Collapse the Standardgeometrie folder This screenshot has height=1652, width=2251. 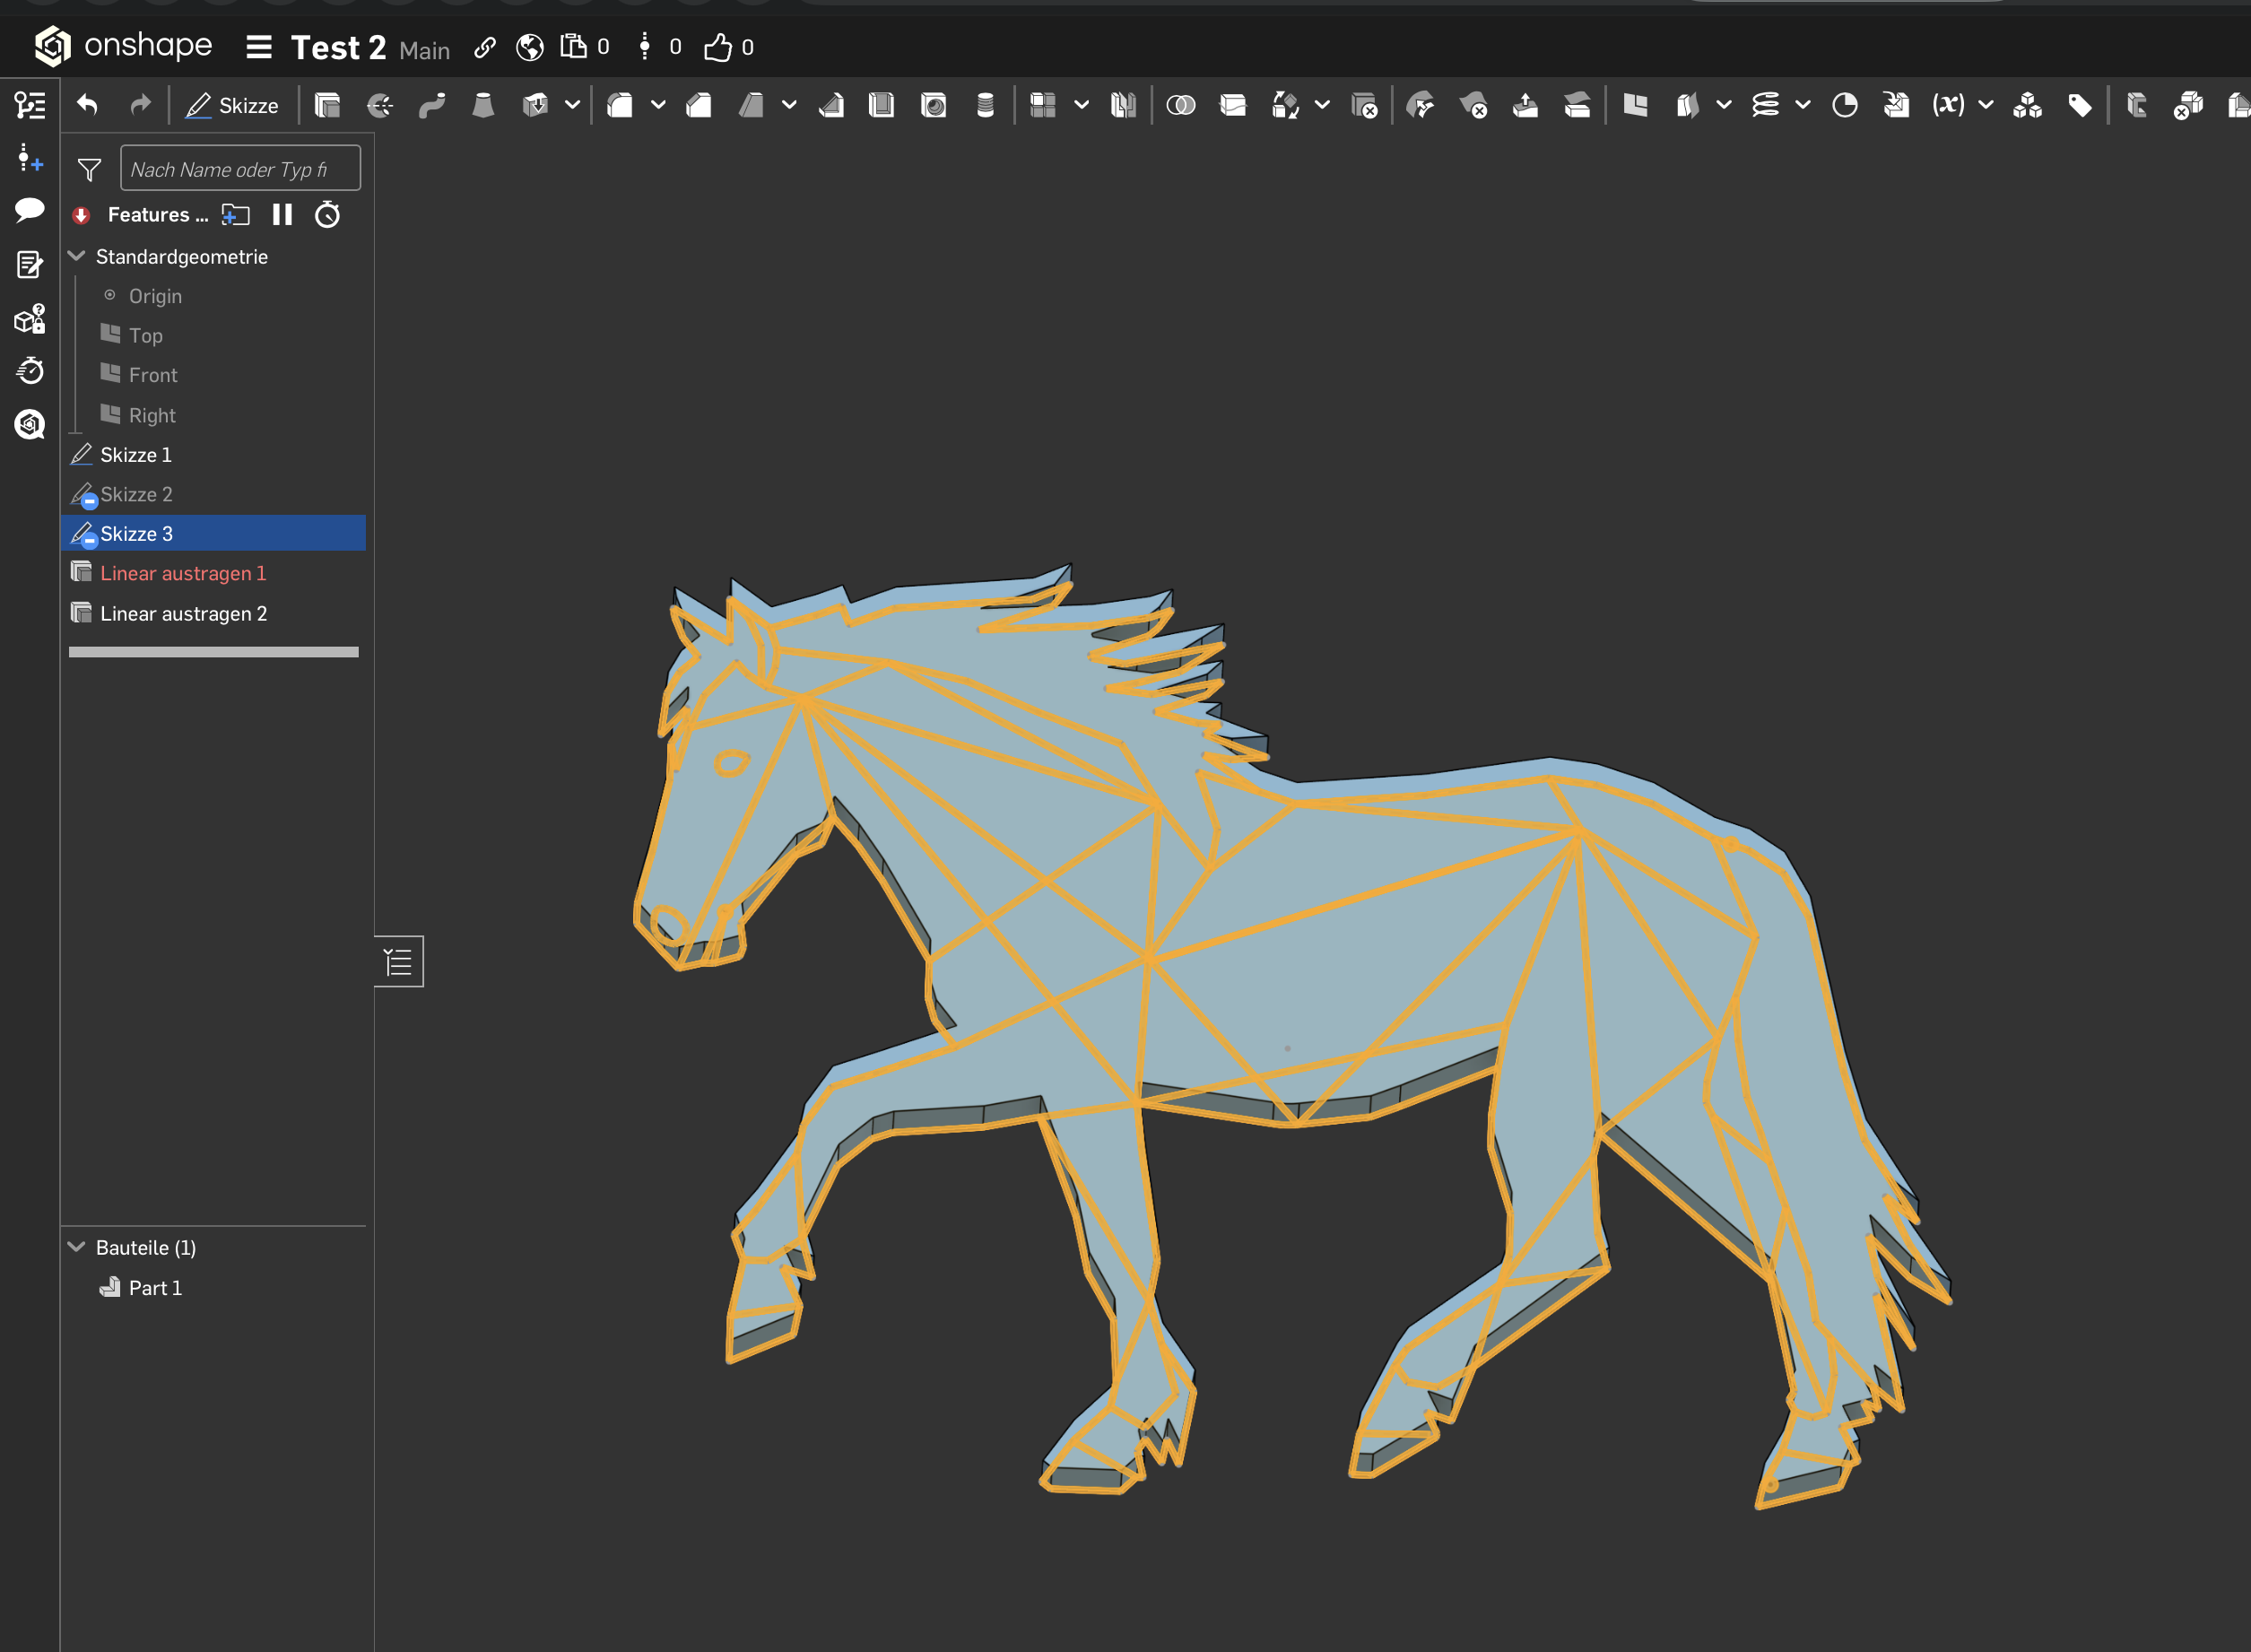coord(76,256)
